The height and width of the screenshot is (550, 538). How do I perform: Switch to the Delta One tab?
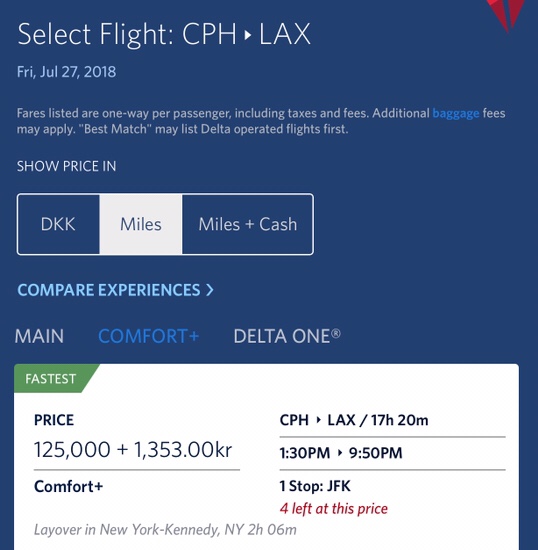287,336
